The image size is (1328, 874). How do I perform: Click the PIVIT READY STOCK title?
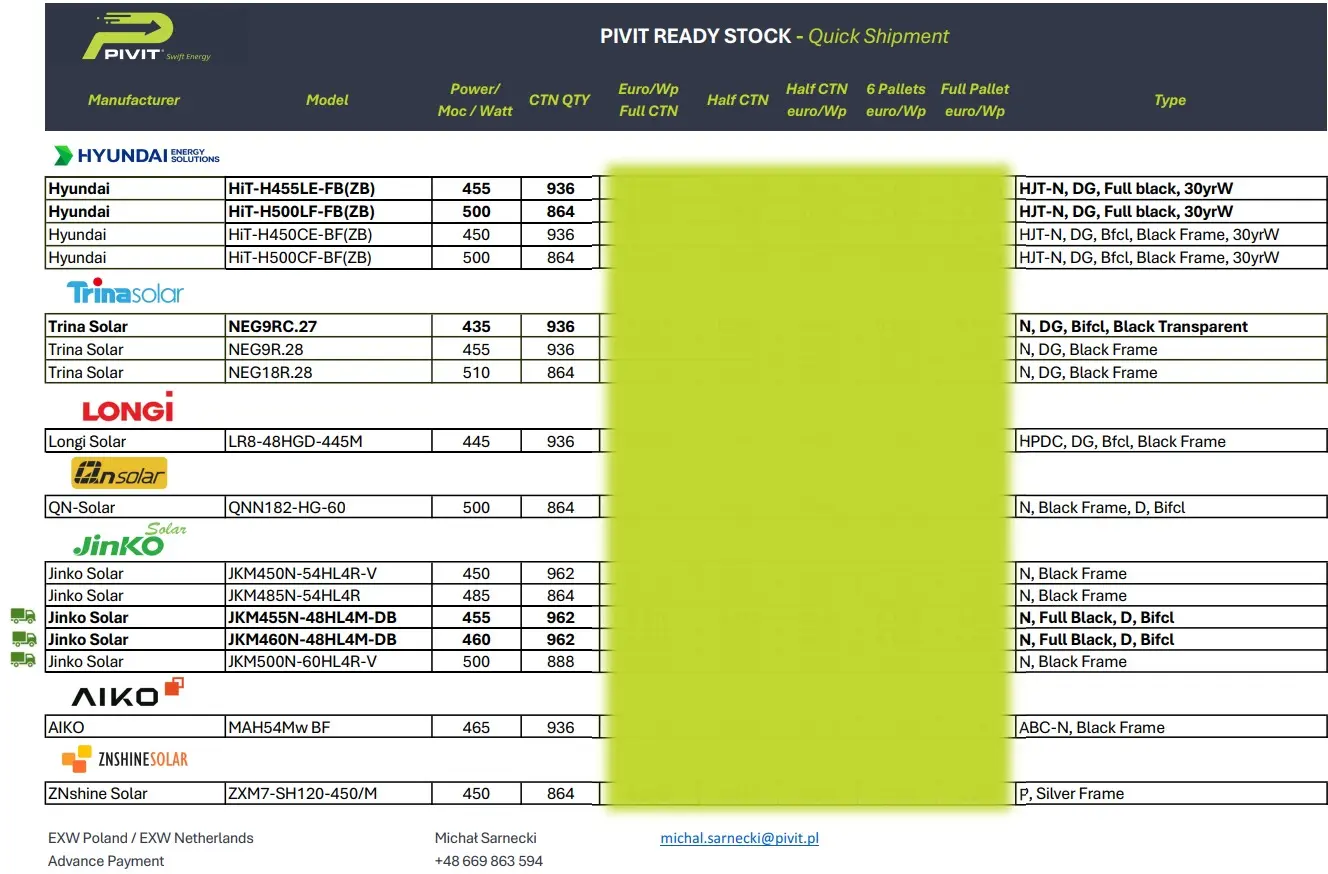point(775,37)
